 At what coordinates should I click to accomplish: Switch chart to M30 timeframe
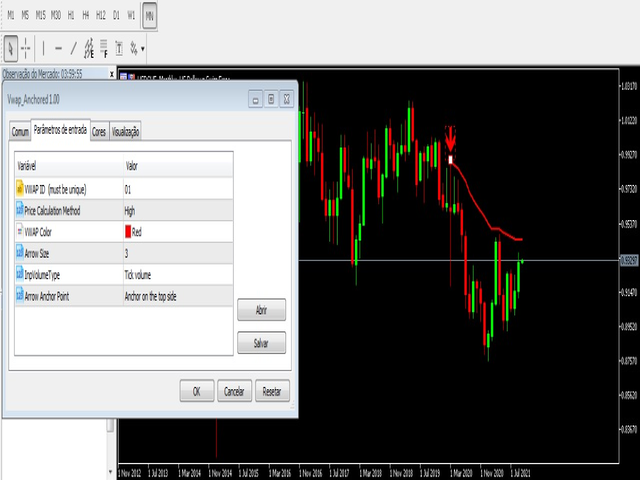[x=56, y=16]
